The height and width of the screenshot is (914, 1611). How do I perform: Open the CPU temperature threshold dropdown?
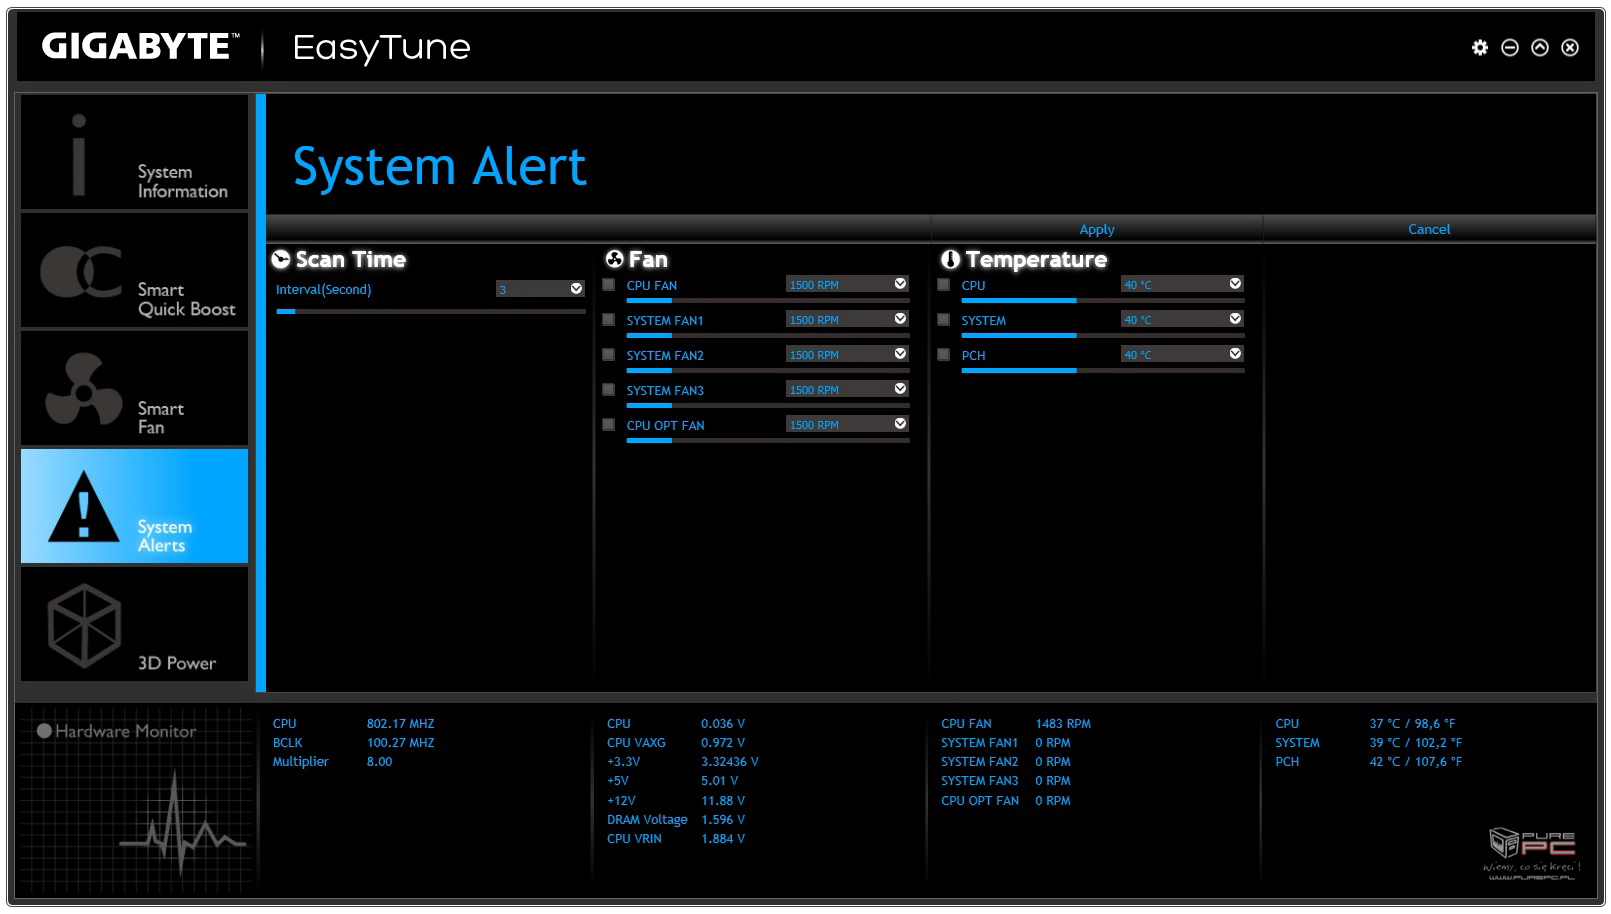tap(1182, 284)
